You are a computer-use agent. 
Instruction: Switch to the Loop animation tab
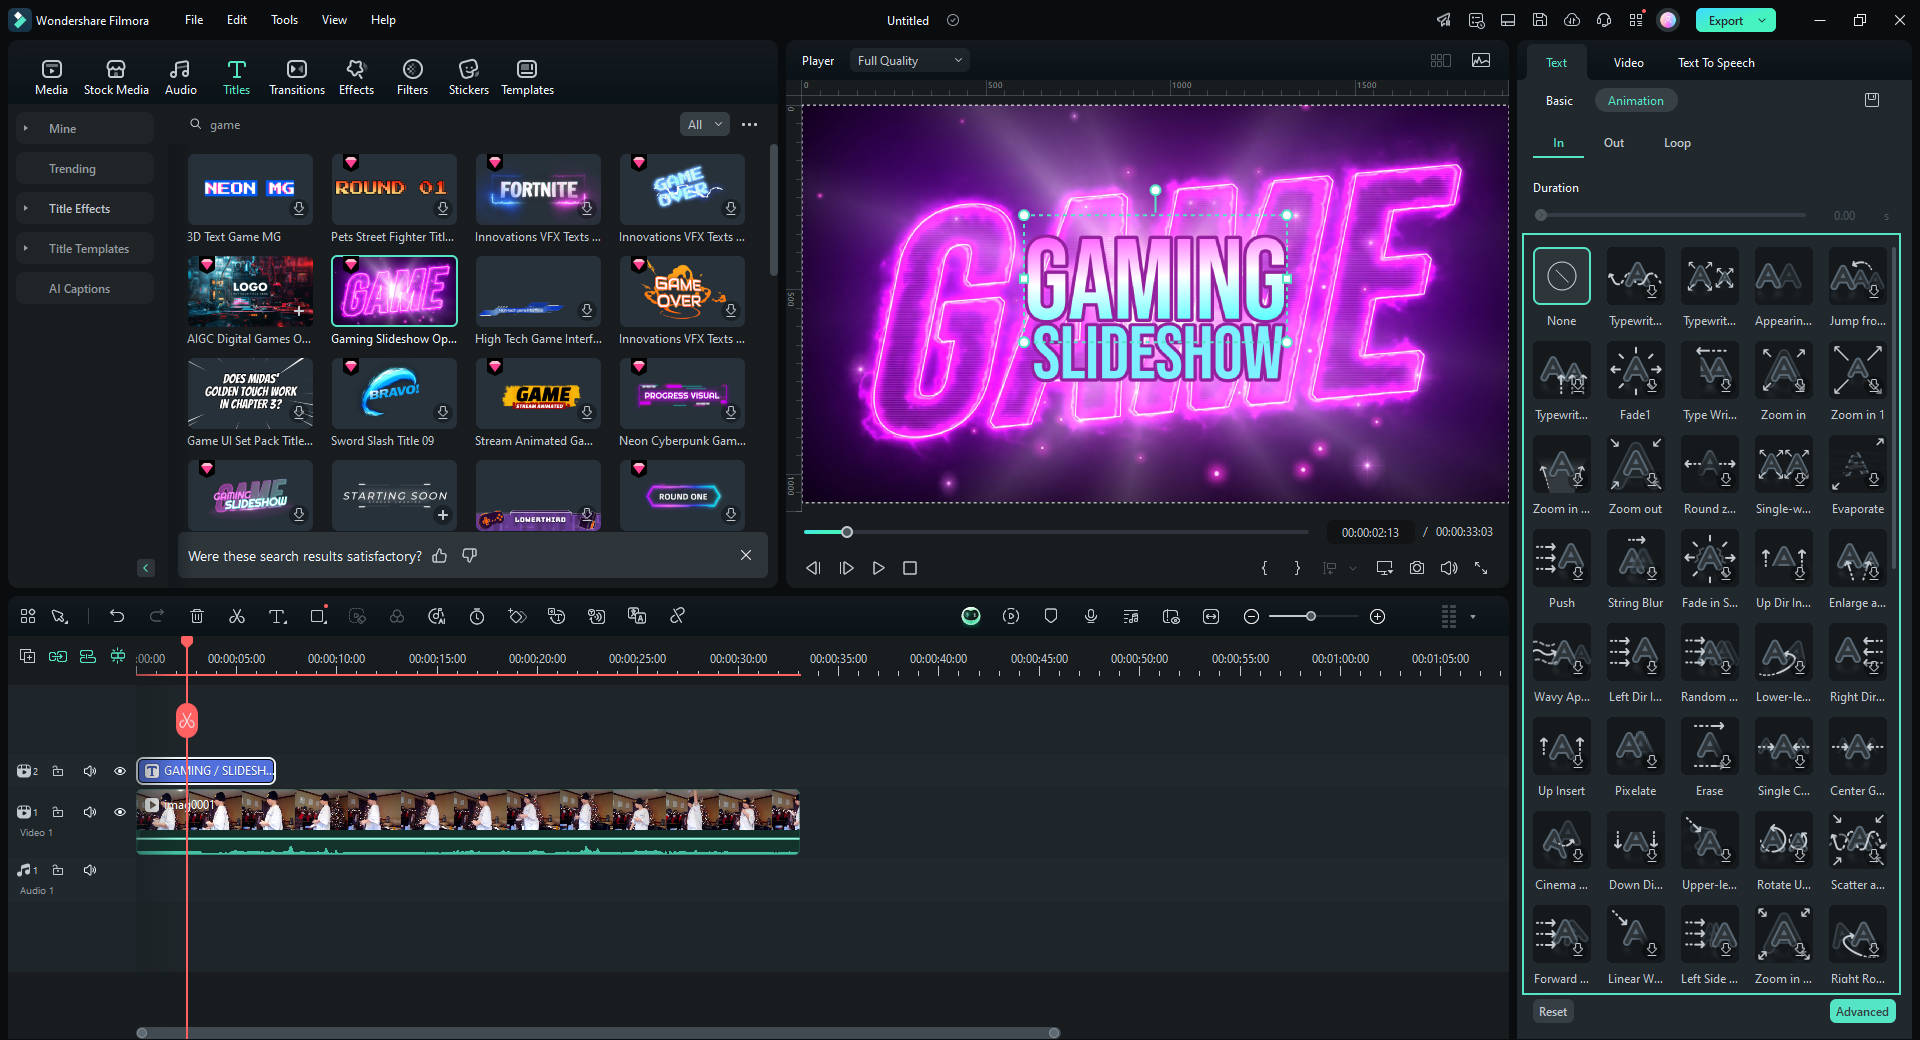click(x=1677, y=143)
